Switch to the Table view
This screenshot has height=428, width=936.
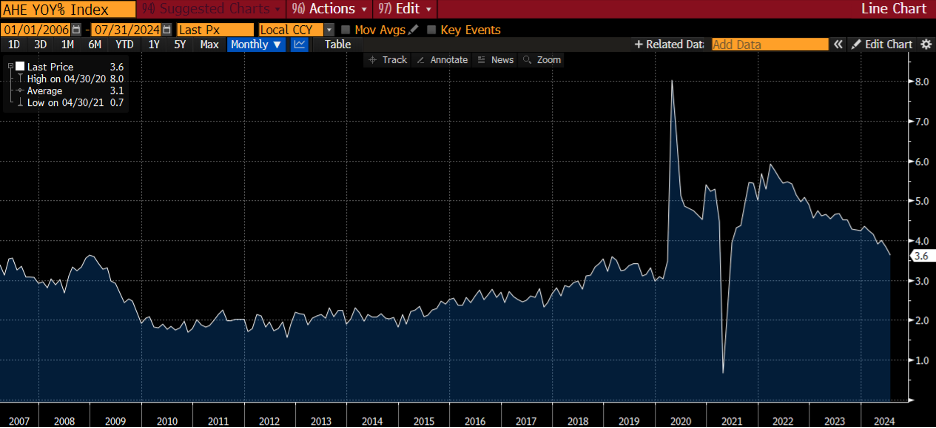338,45
